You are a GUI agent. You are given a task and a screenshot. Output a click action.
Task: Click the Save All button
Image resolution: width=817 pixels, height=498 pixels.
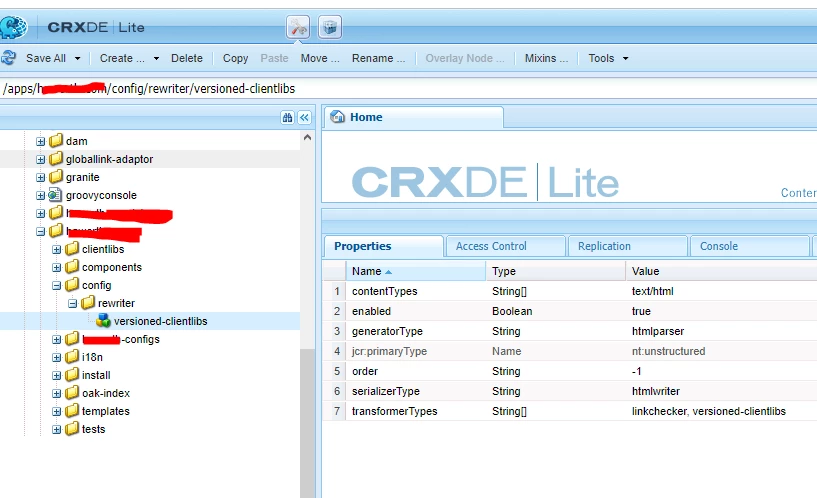46,58
